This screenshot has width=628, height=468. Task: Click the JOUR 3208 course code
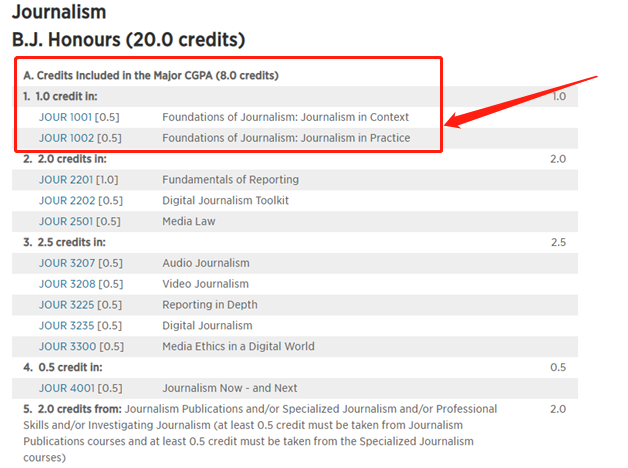point(65,284)
